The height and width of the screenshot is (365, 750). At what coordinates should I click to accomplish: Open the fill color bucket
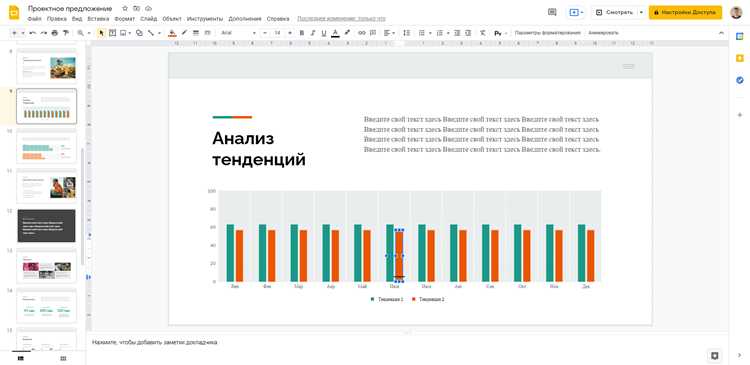click(x=172, y=33)
